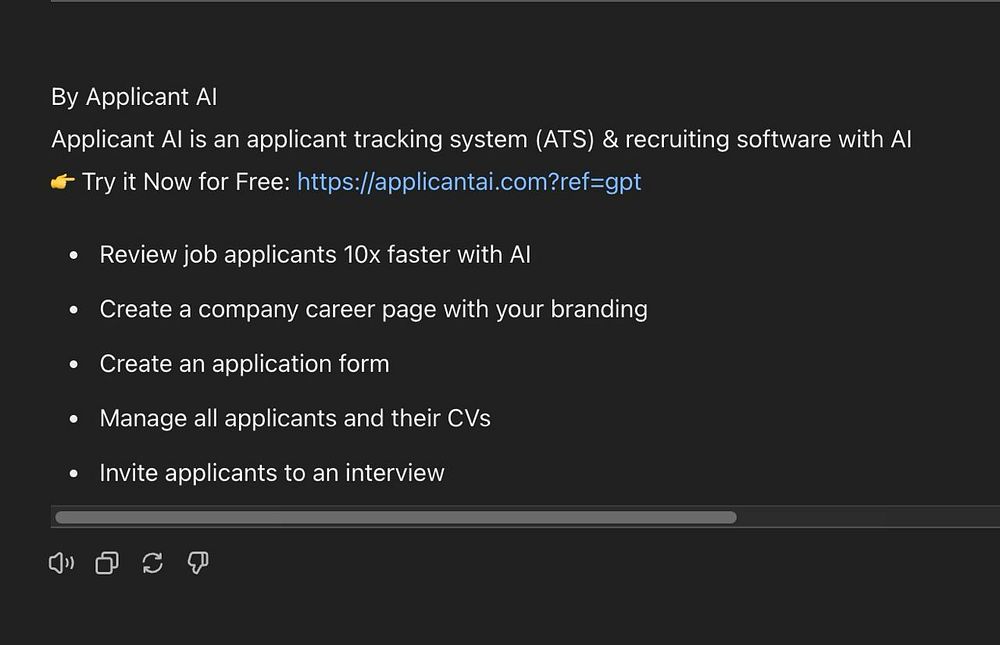
Task: Give a thumbs down to the response
Action: point(198,564)
